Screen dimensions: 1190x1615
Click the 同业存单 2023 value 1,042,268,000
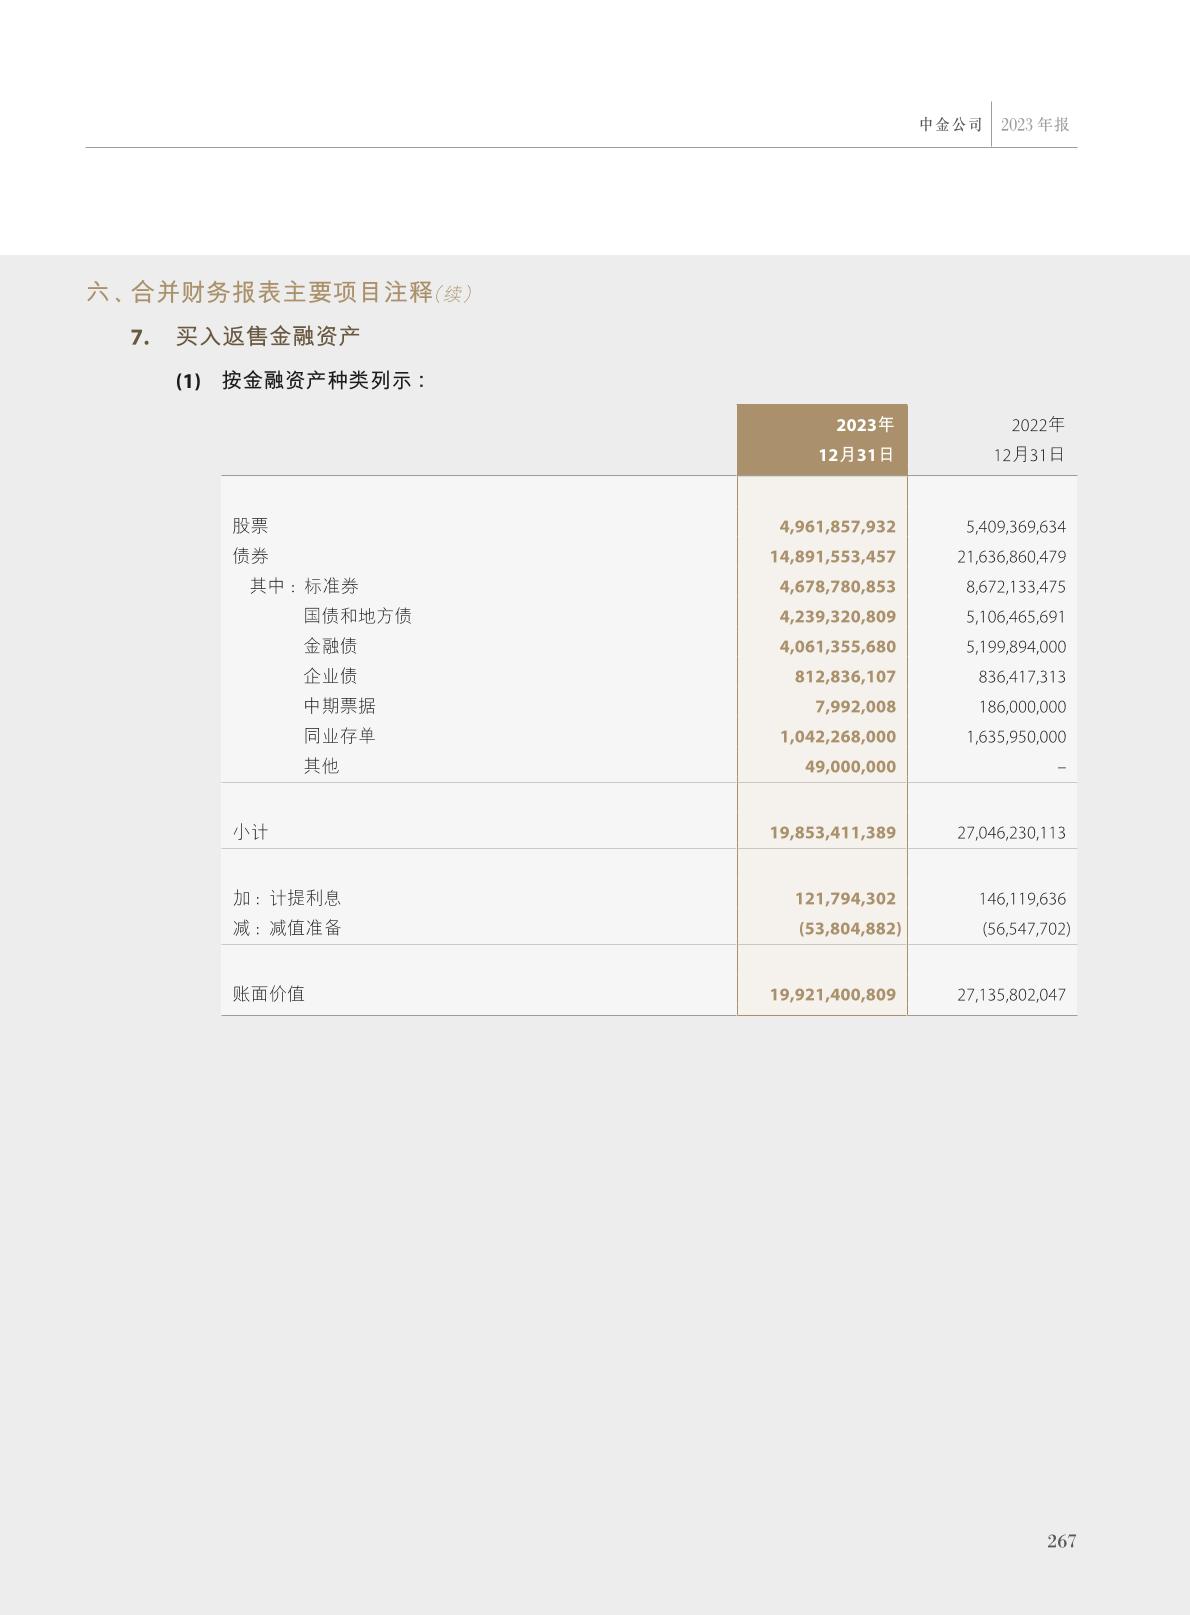(x=837, y=737)
